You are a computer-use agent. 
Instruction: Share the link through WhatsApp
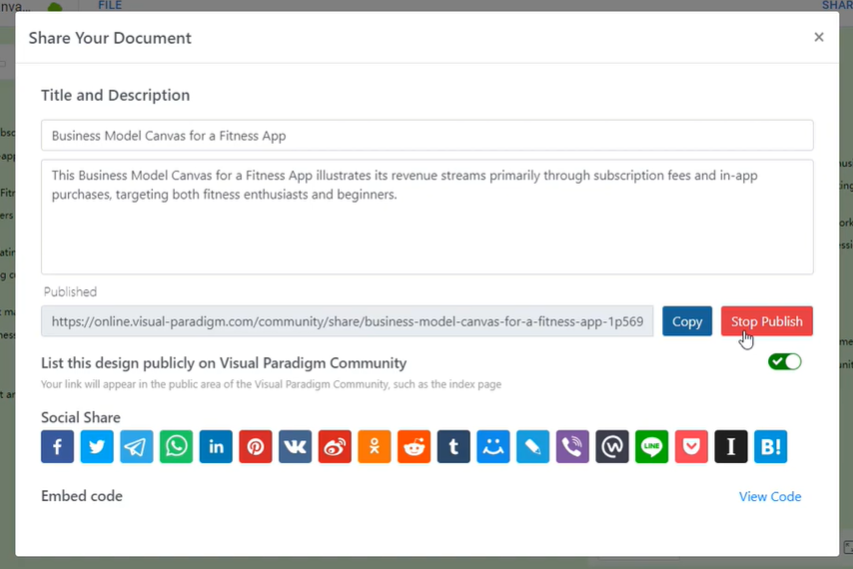176,446
